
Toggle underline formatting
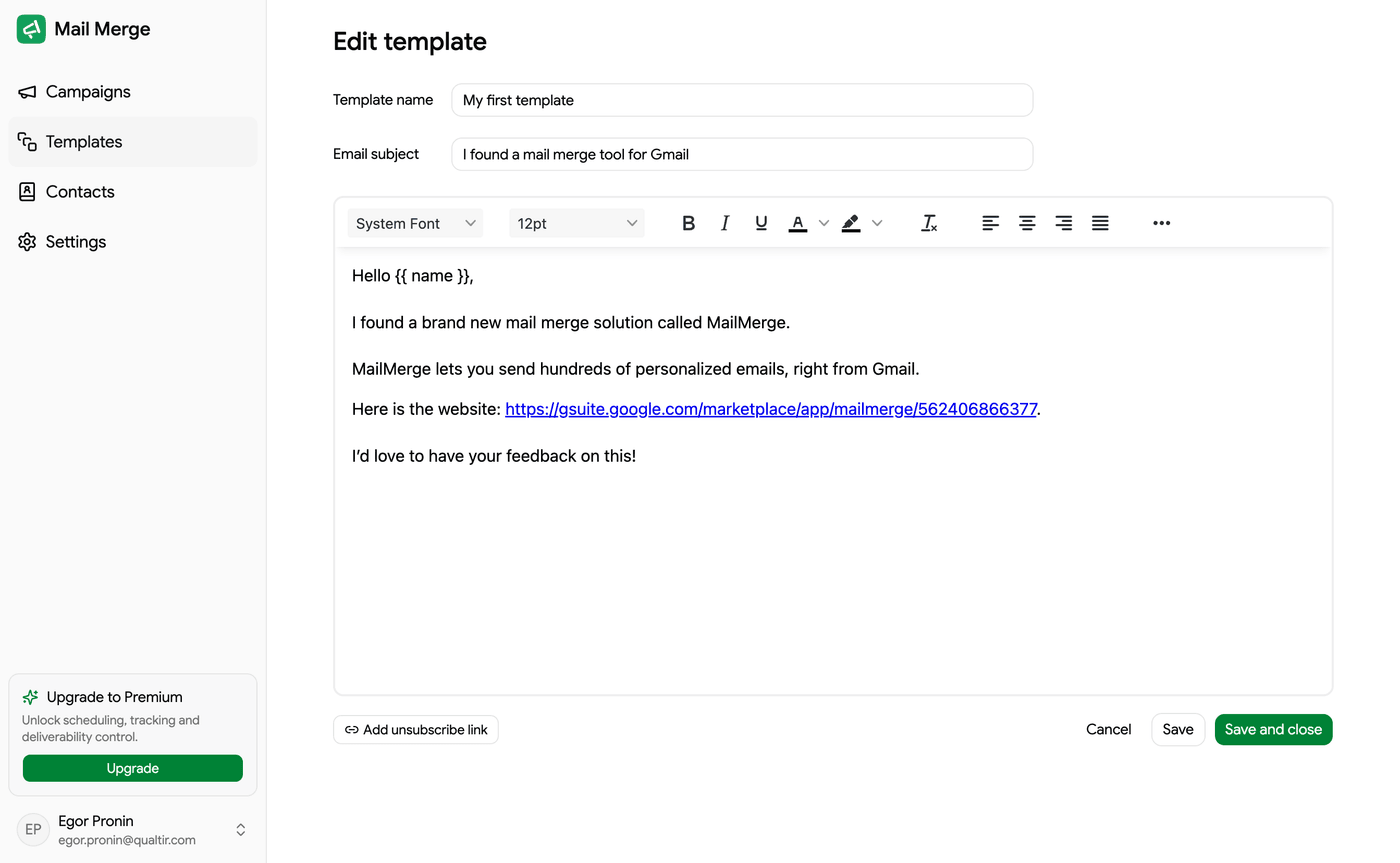[x=761, y=223]
